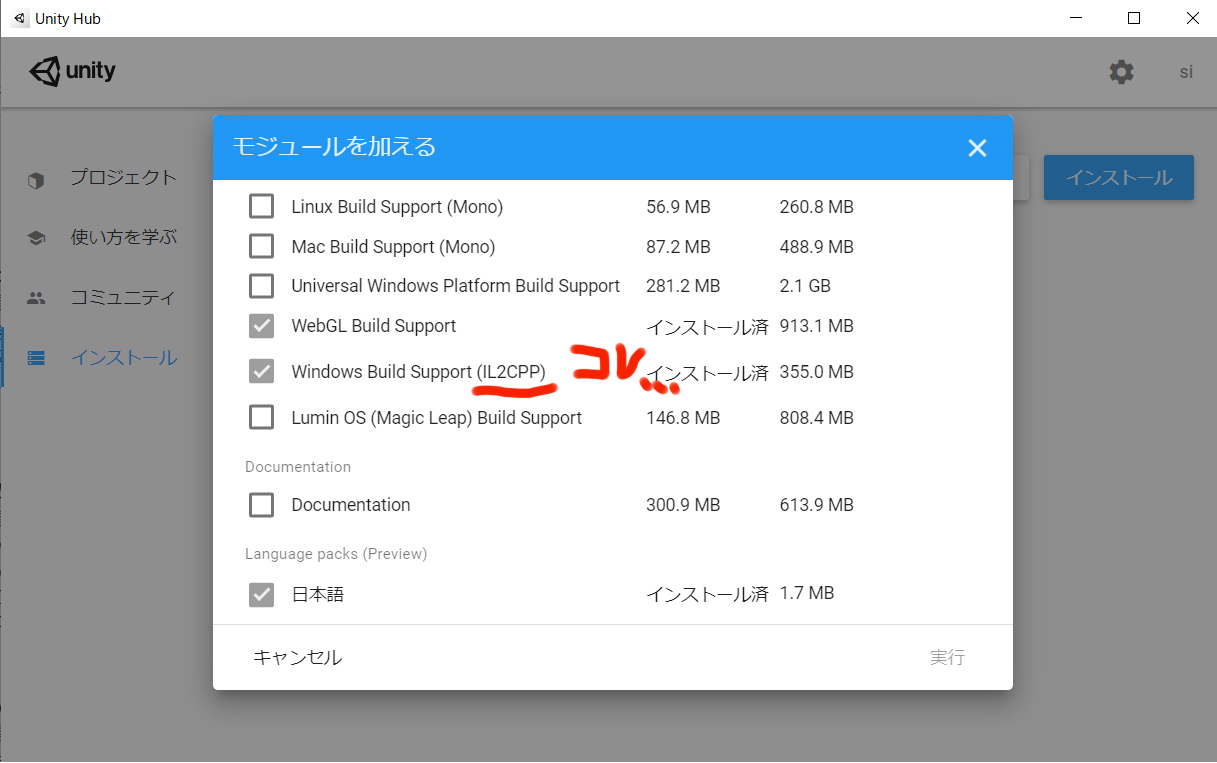Enable Linux Build Support (Mono)

[261, 206]
